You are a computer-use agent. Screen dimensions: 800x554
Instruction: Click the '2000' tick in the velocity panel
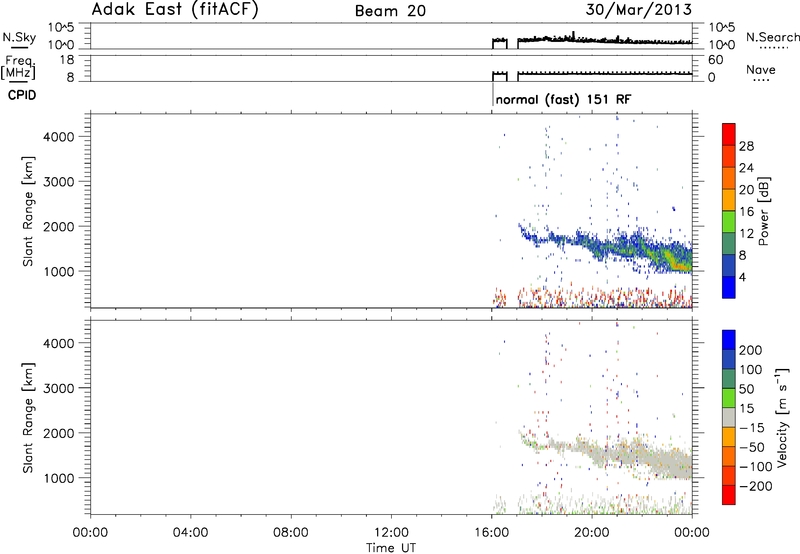[58, 433]
